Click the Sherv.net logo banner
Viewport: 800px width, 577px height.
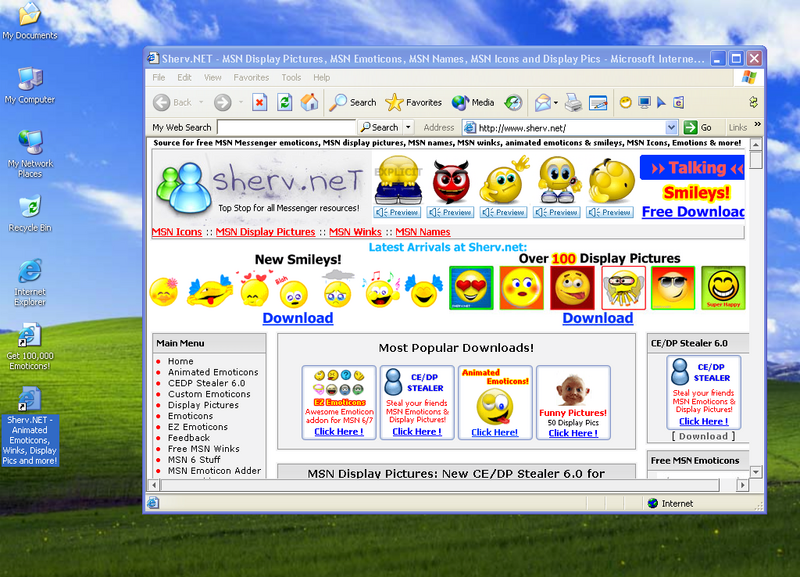pyautogui.click(x=262, y=188)
